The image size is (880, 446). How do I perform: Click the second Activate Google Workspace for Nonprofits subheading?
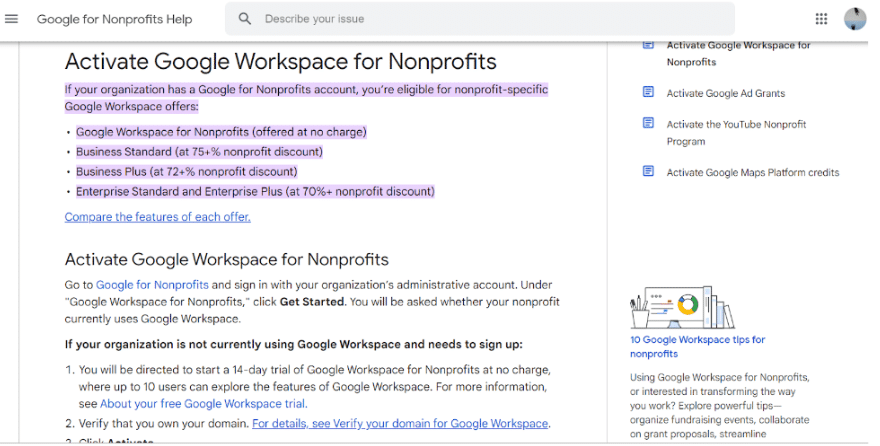click(x=227, y=260)
